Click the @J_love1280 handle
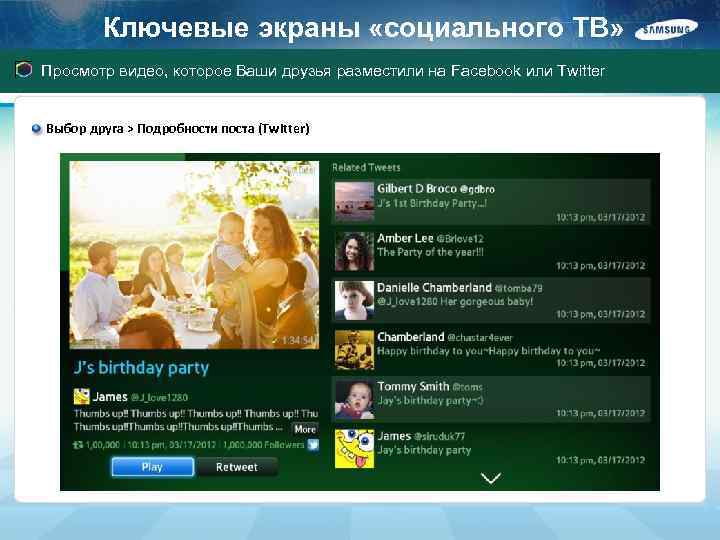The height and width of the screenshot is (540, 720). pos(159,397)
